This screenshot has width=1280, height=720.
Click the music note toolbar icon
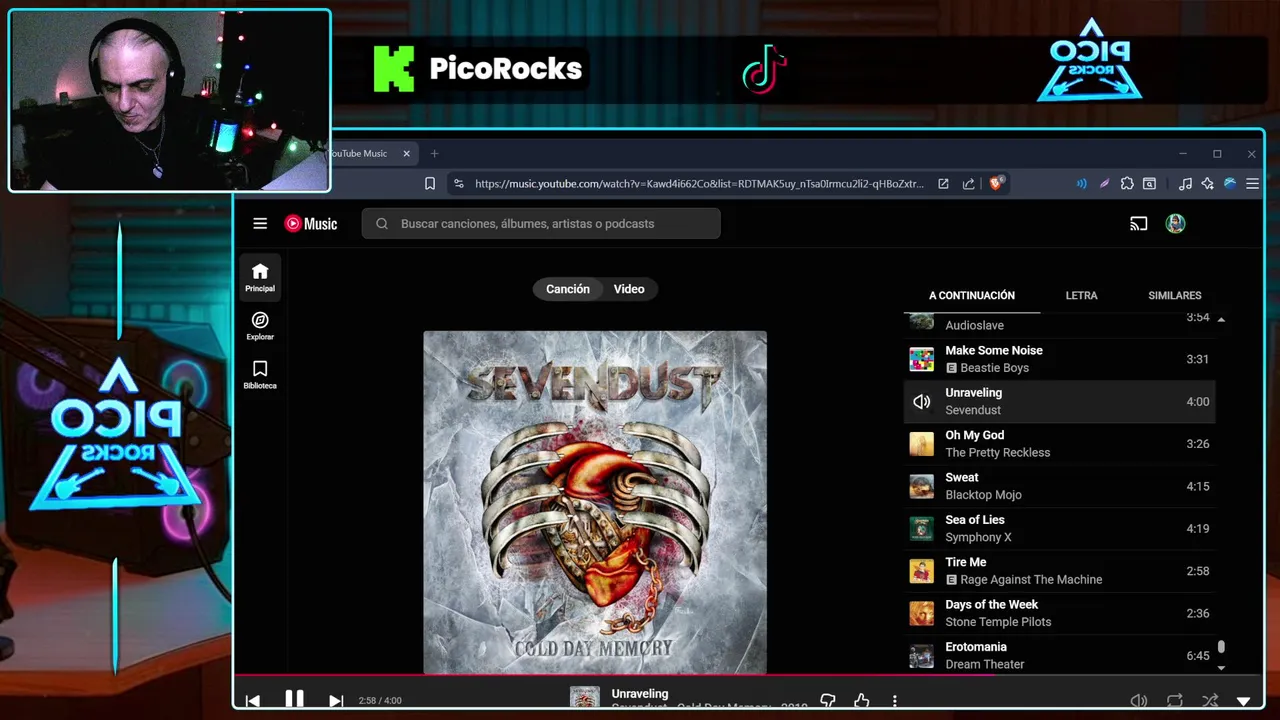1185,184
